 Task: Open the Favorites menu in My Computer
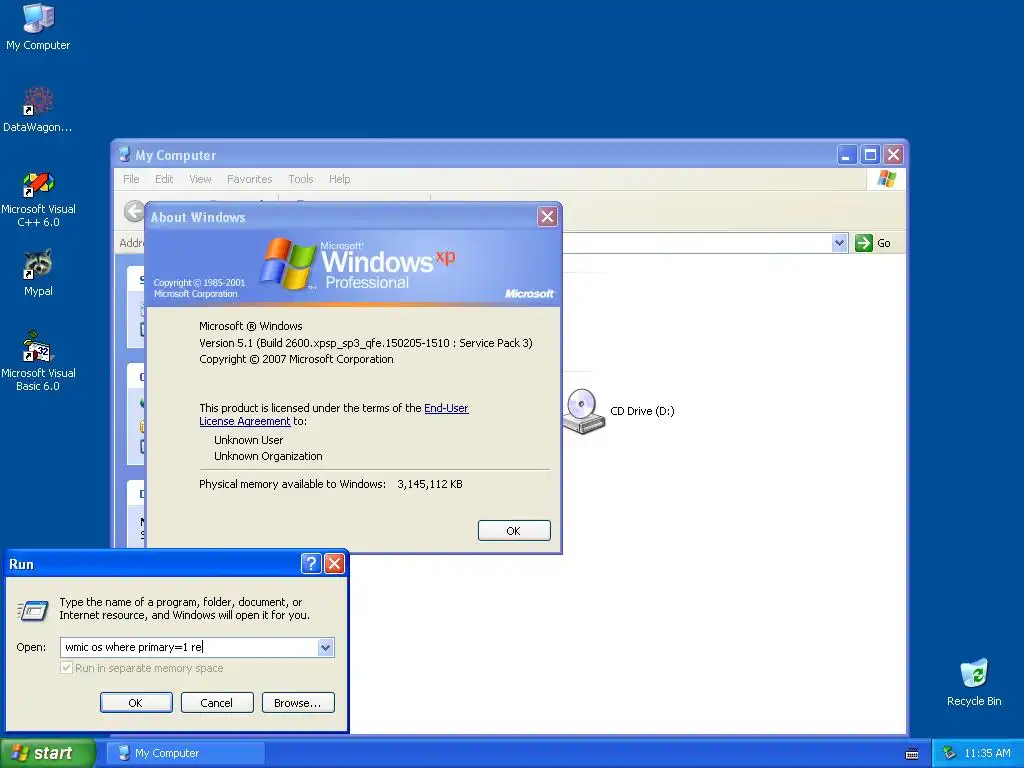249,179
